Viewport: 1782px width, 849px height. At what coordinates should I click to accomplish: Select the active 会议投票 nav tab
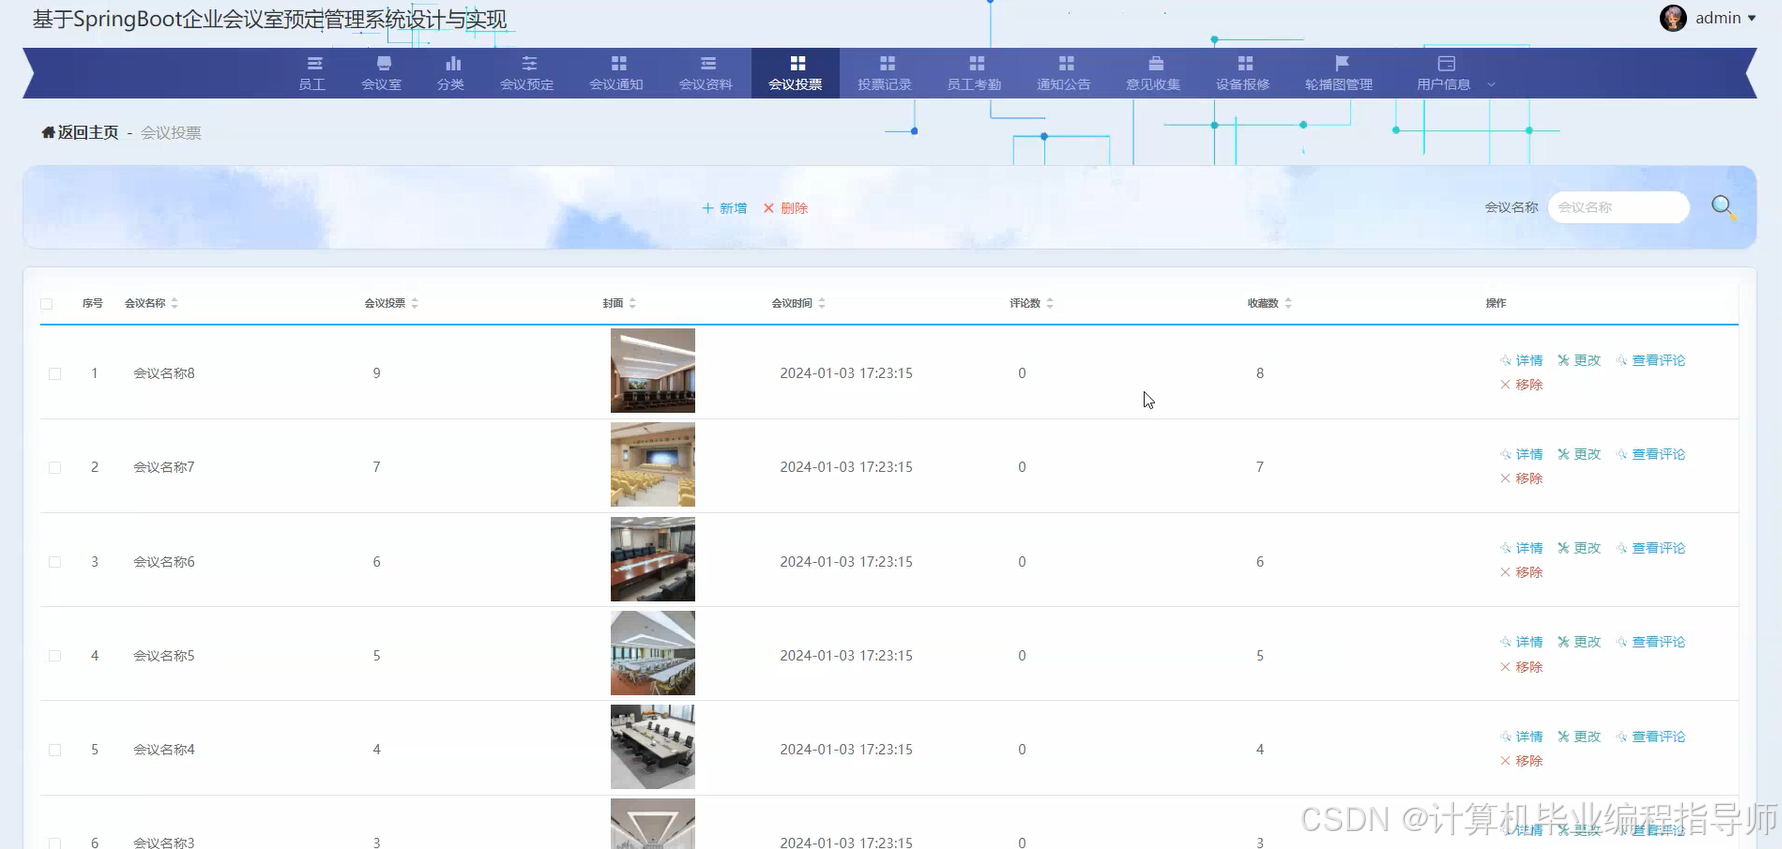[795, 73]
